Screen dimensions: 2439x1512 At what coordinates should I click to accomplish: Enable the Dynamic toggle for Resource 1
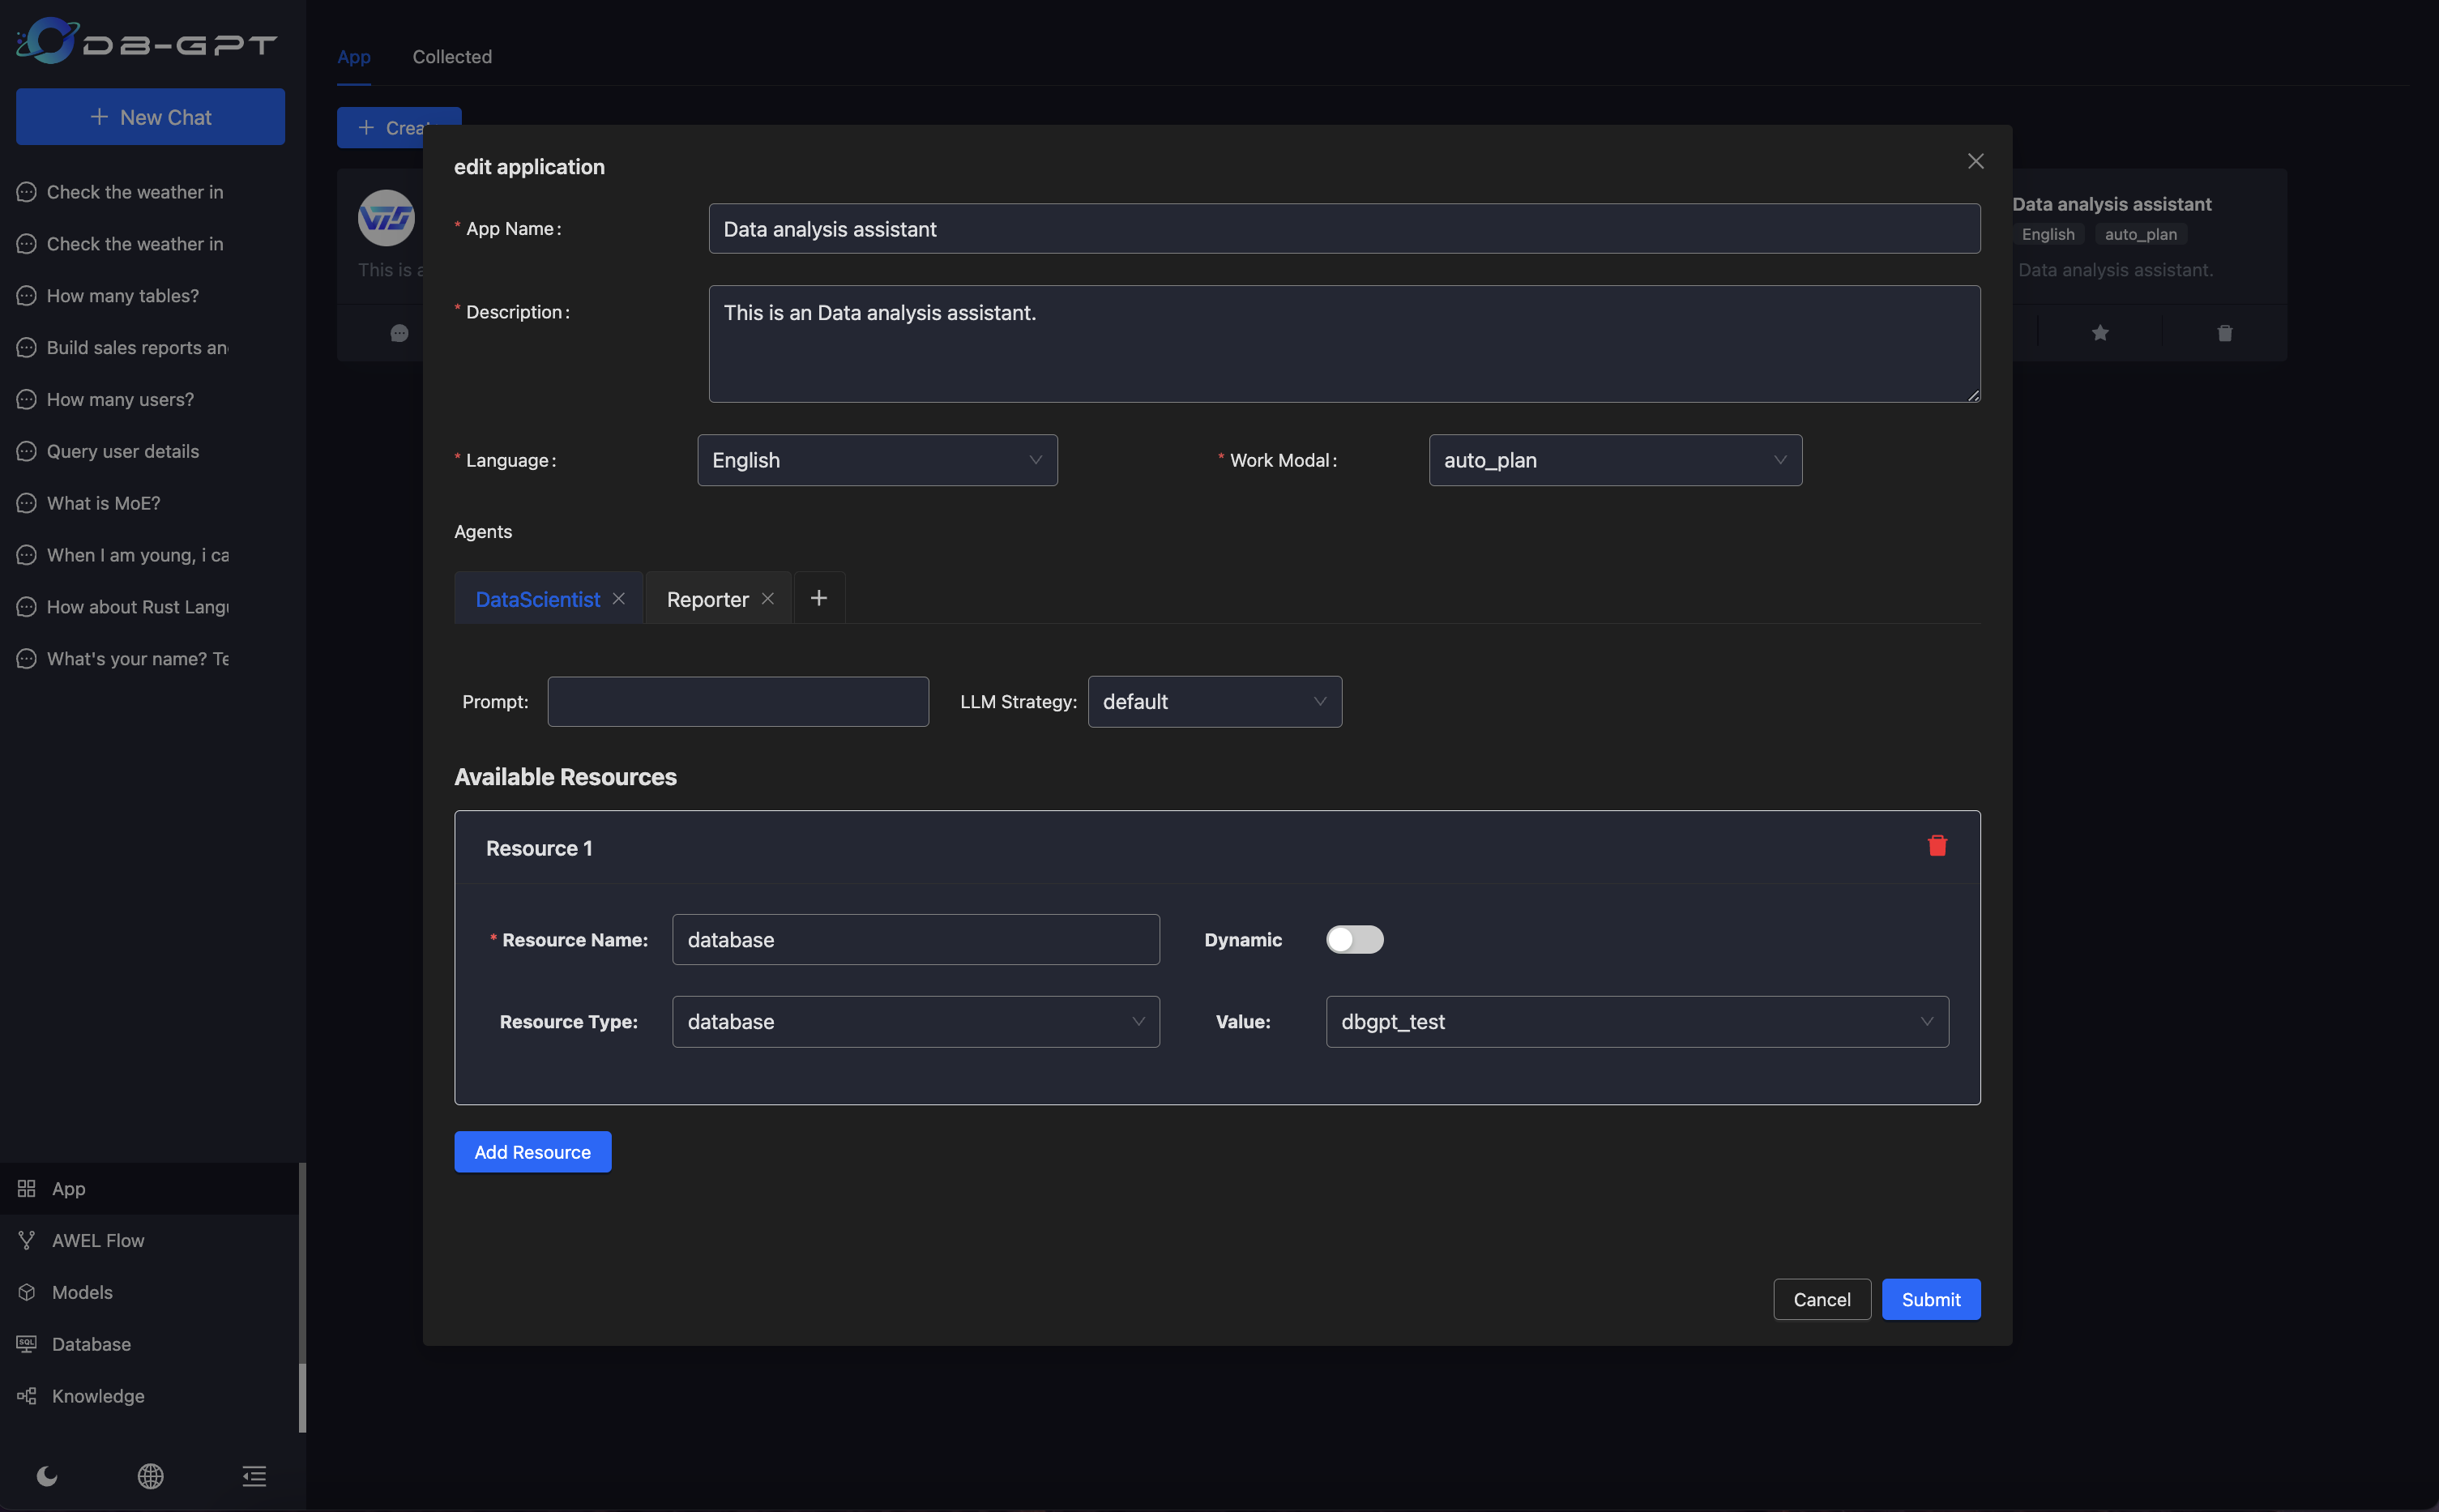point(1354,939)
